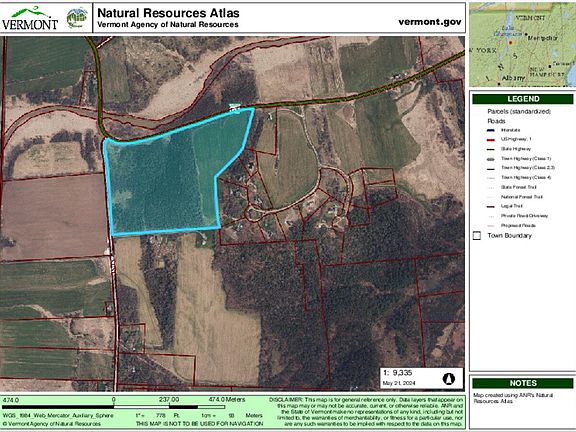Click the Town Boundary square legend symbol
Viewport: 576px width, 432px height.
pos(476,236)
